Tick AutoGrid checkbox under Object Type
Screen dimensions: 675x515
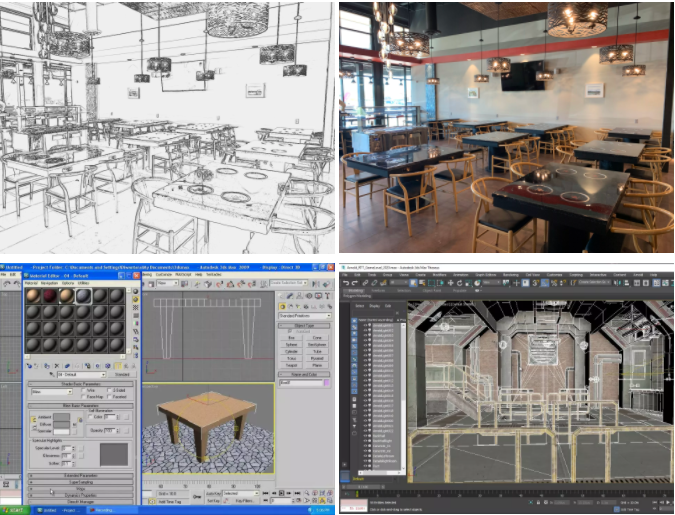point(290,332)
